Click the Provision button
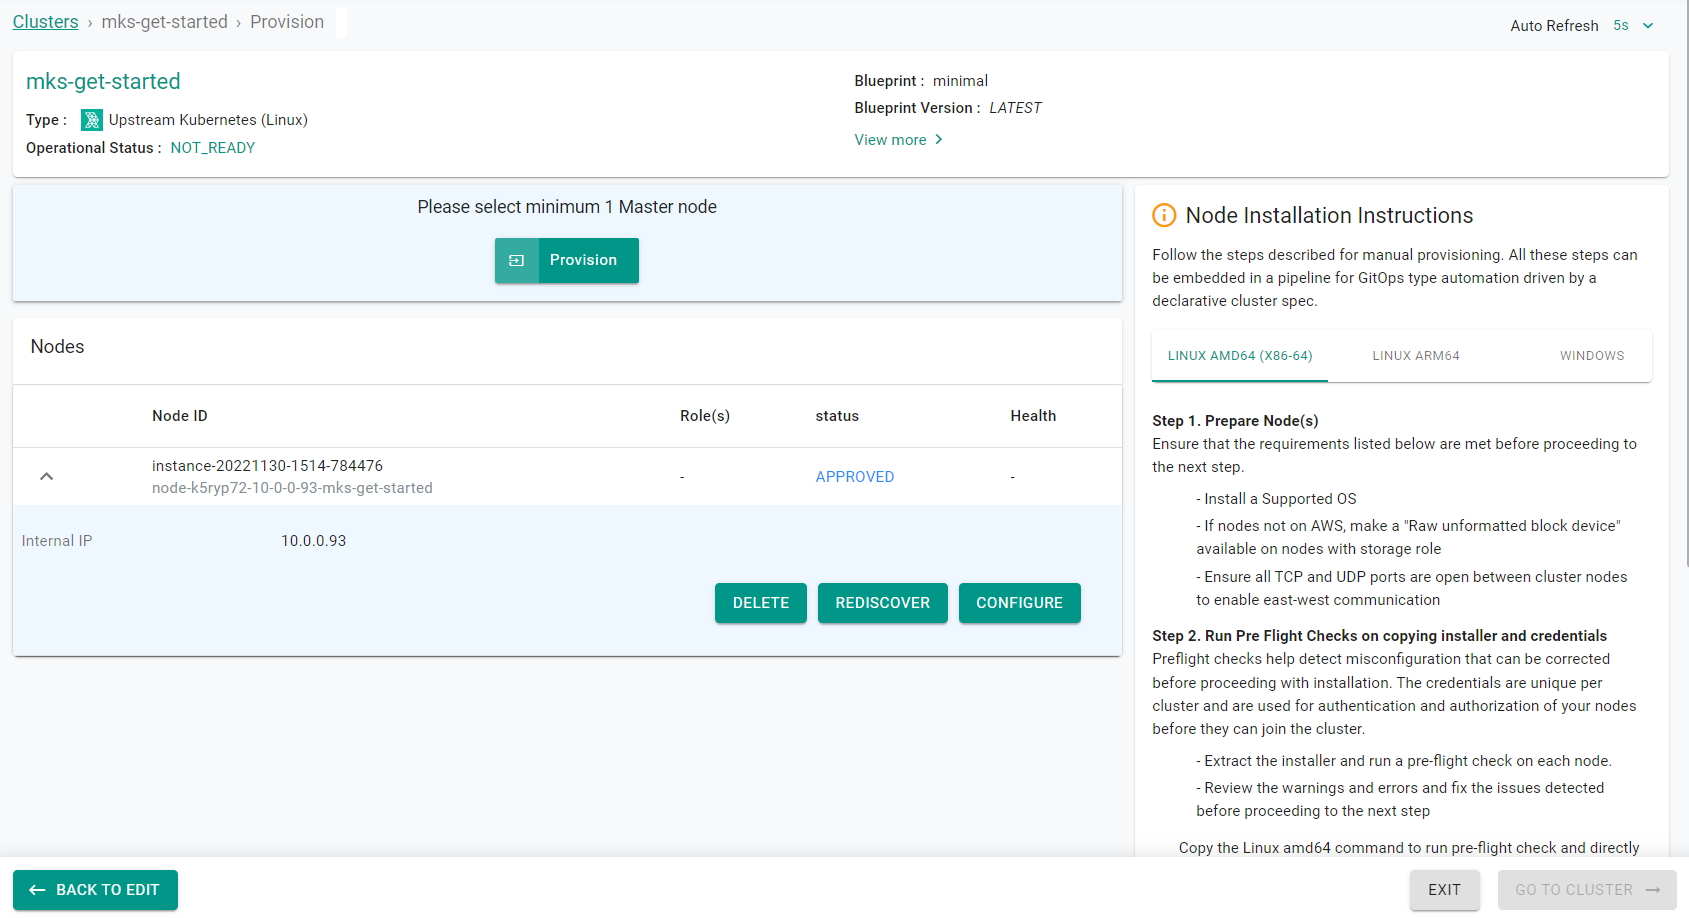The height and width of the screenshot is (918, 1689). [567, 260]
